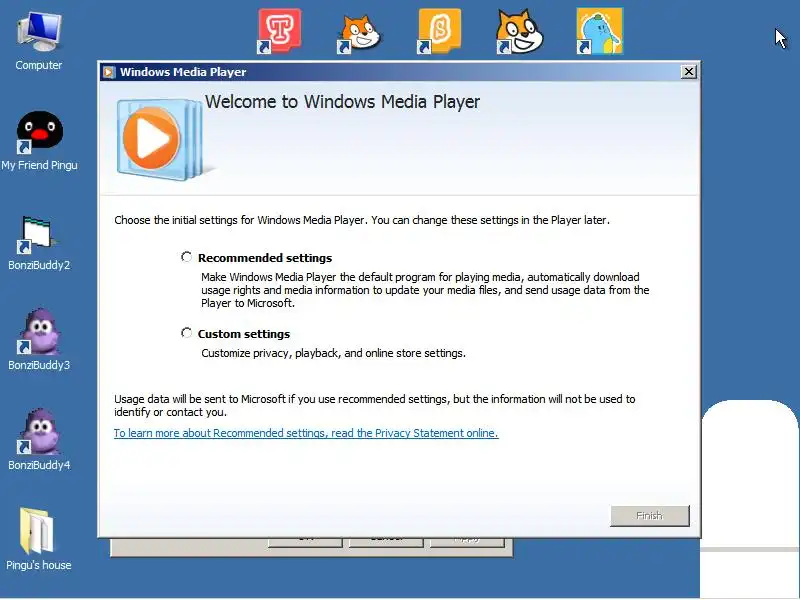The width and height of the screenshot is (800, 600).
Task: Click the small orange Scratch cat shortcut
Action: coord(359,34)
